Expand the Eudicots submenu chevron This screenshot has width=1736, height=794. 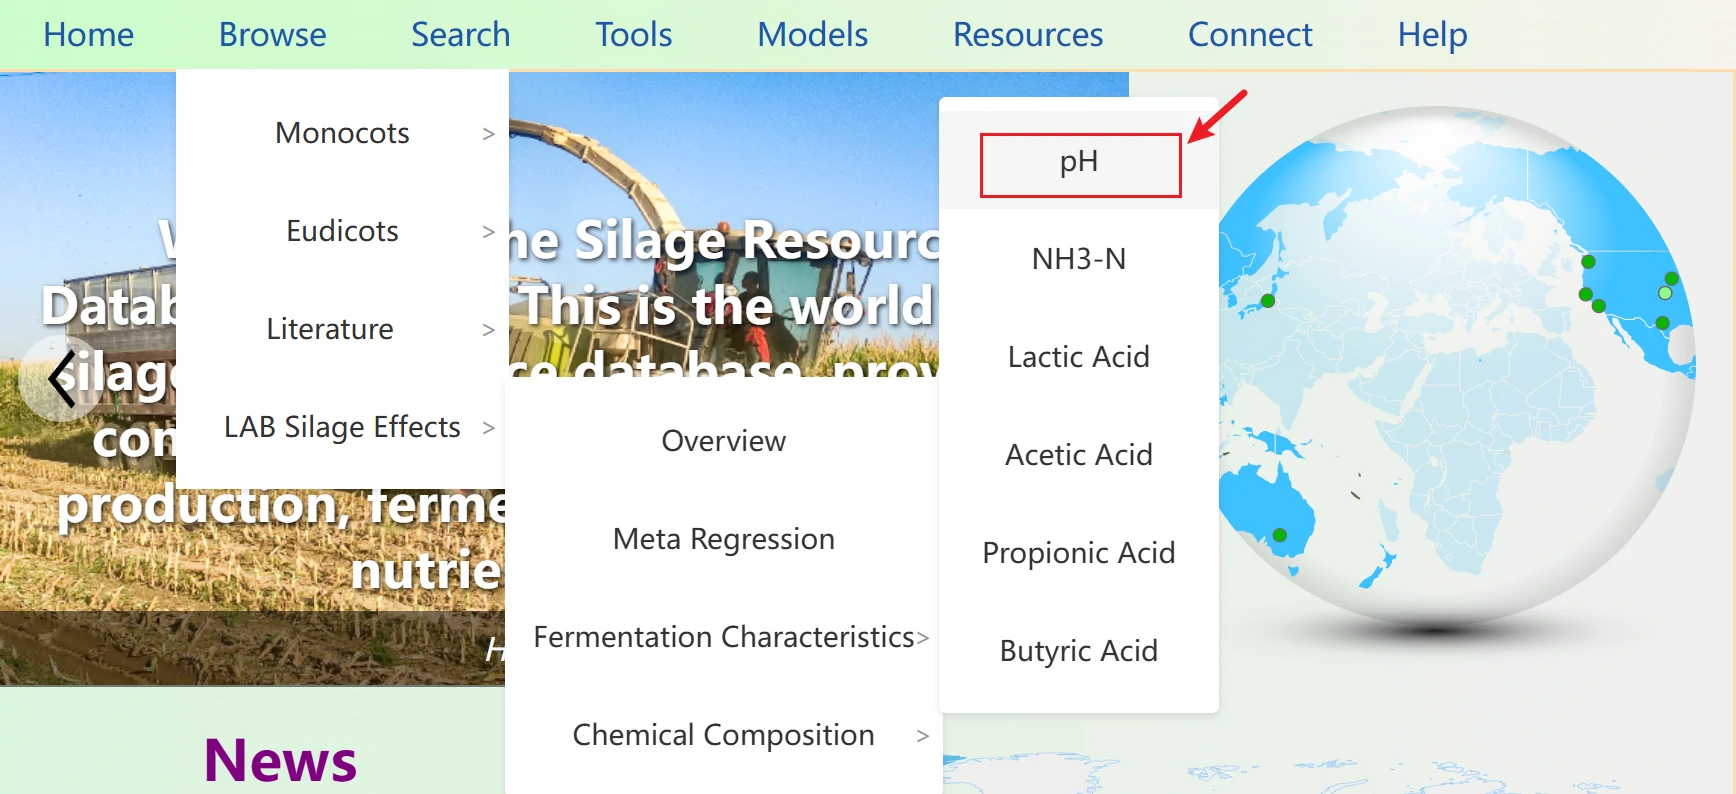[488, 232]
